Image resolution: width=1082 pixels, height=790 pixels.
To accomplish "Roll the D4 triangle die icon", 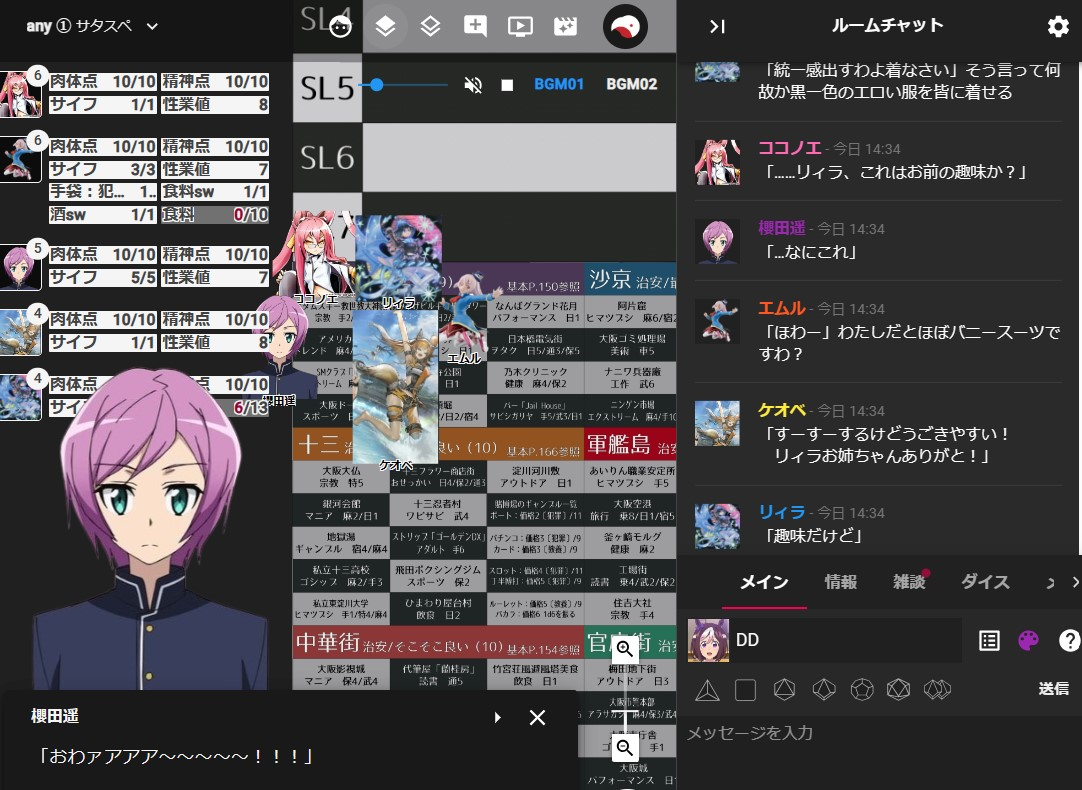I will 707,689.
